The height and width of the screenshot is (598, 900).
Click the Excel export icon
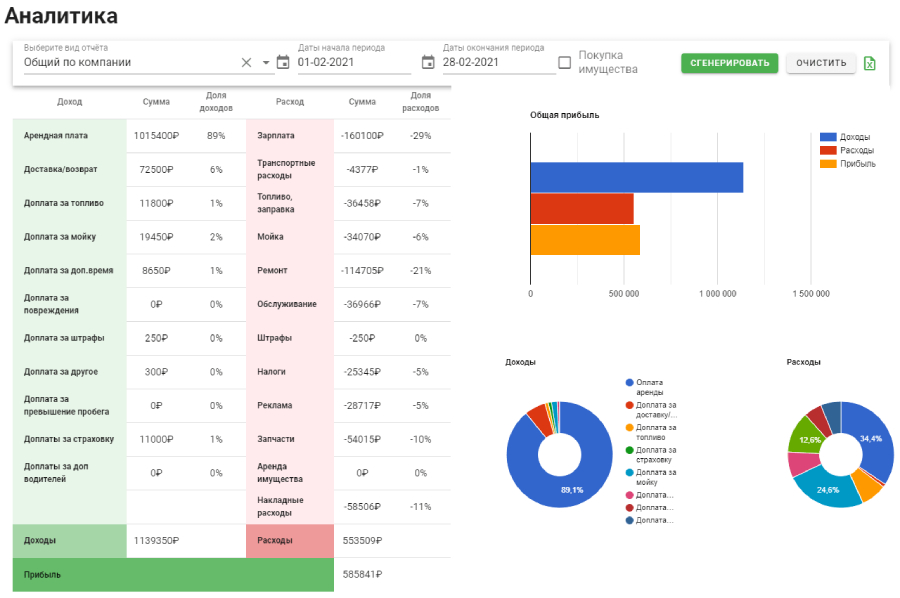coord(870,63)
